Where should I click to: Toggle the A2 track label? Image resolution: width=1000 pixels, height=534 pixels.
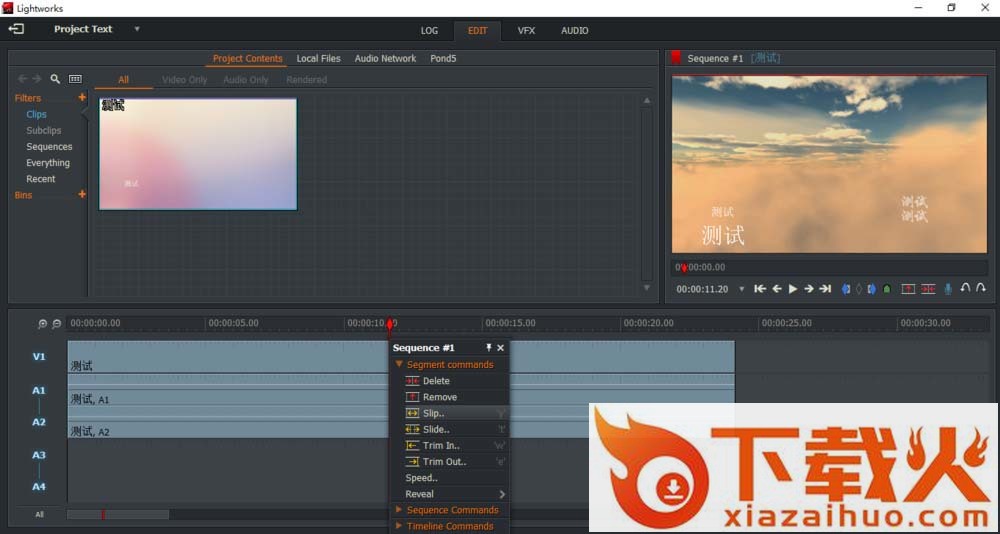(39, 422)
